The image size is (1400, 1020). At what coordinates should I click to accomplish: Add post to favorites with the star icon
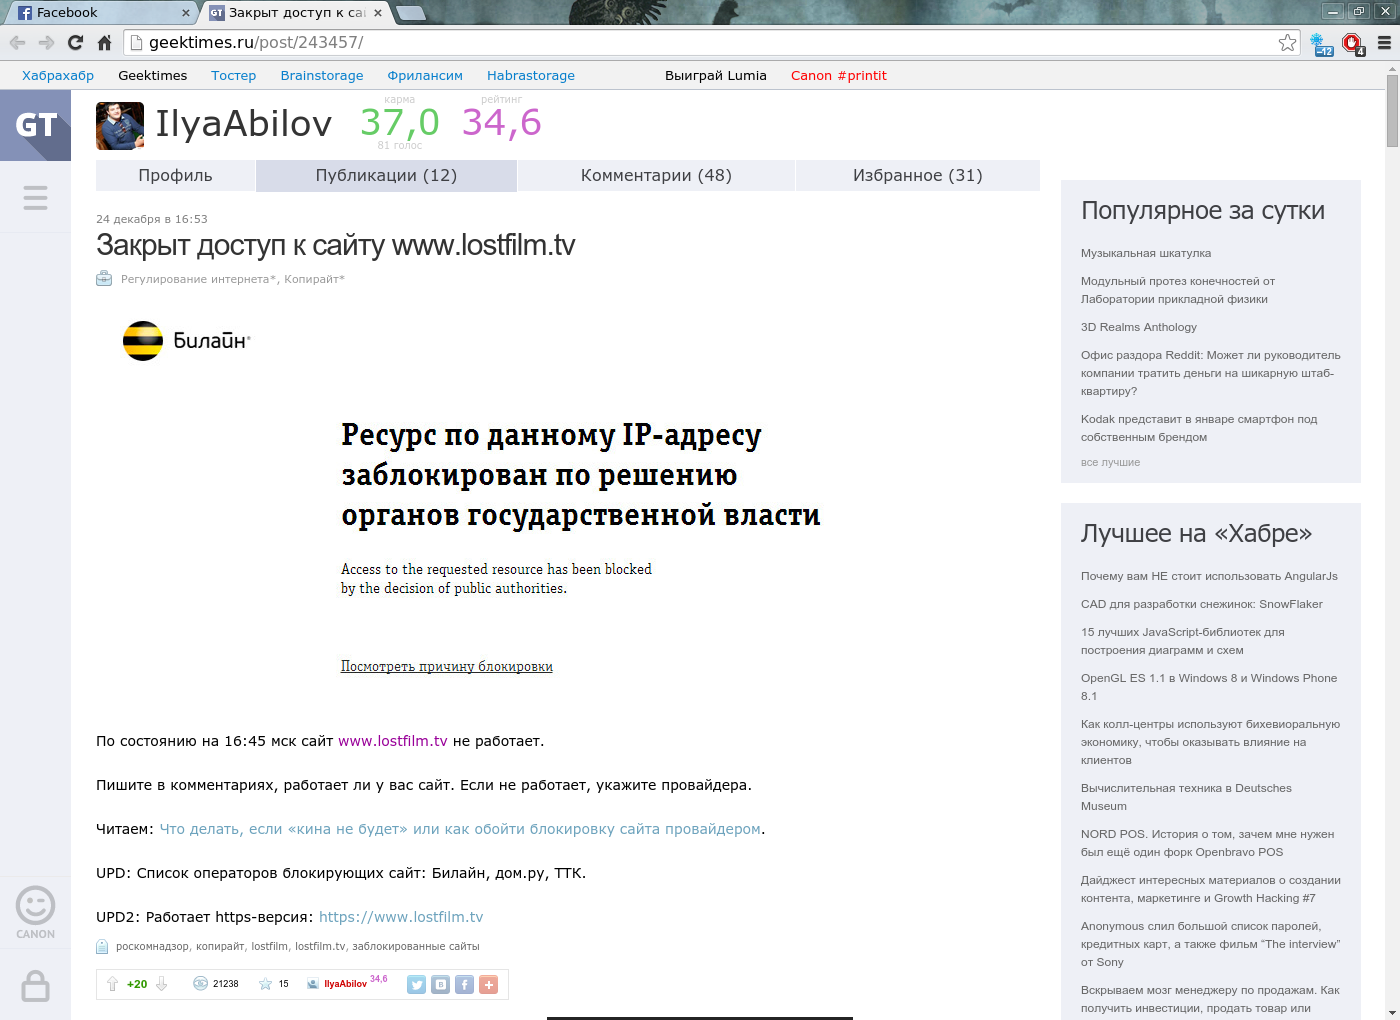265,984
